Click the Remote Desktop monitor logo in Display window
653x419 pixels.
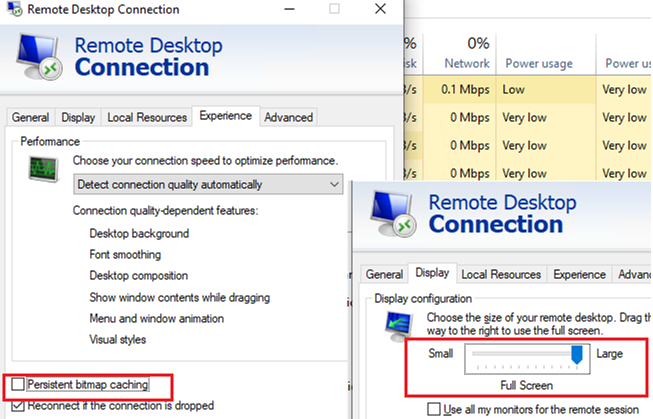click(x=393, y=214)
